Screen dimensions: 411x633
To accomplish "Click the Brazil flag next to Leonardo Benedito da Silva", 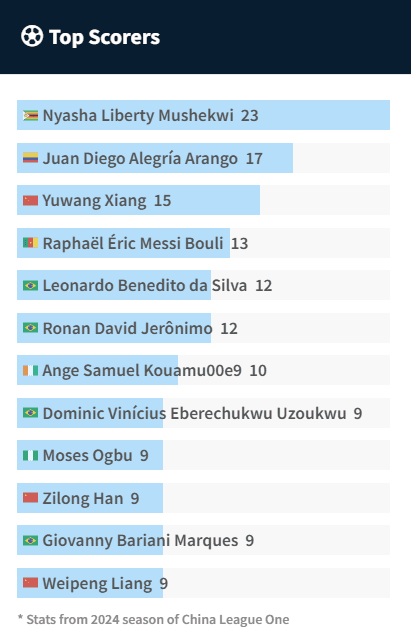I will (x=30, y=285).
